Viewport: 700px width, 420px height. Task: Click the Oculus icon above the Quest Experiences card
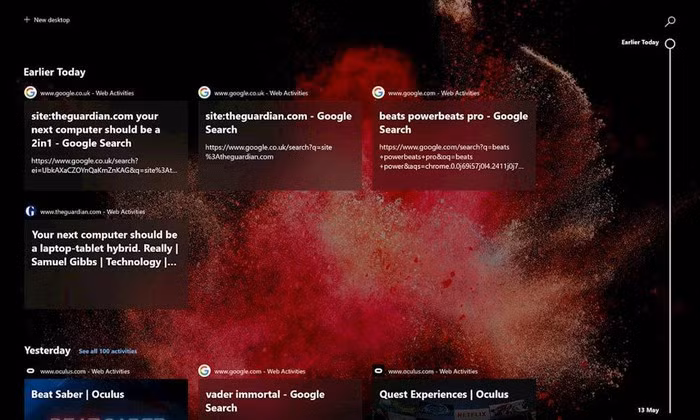(x=378, y=370)
